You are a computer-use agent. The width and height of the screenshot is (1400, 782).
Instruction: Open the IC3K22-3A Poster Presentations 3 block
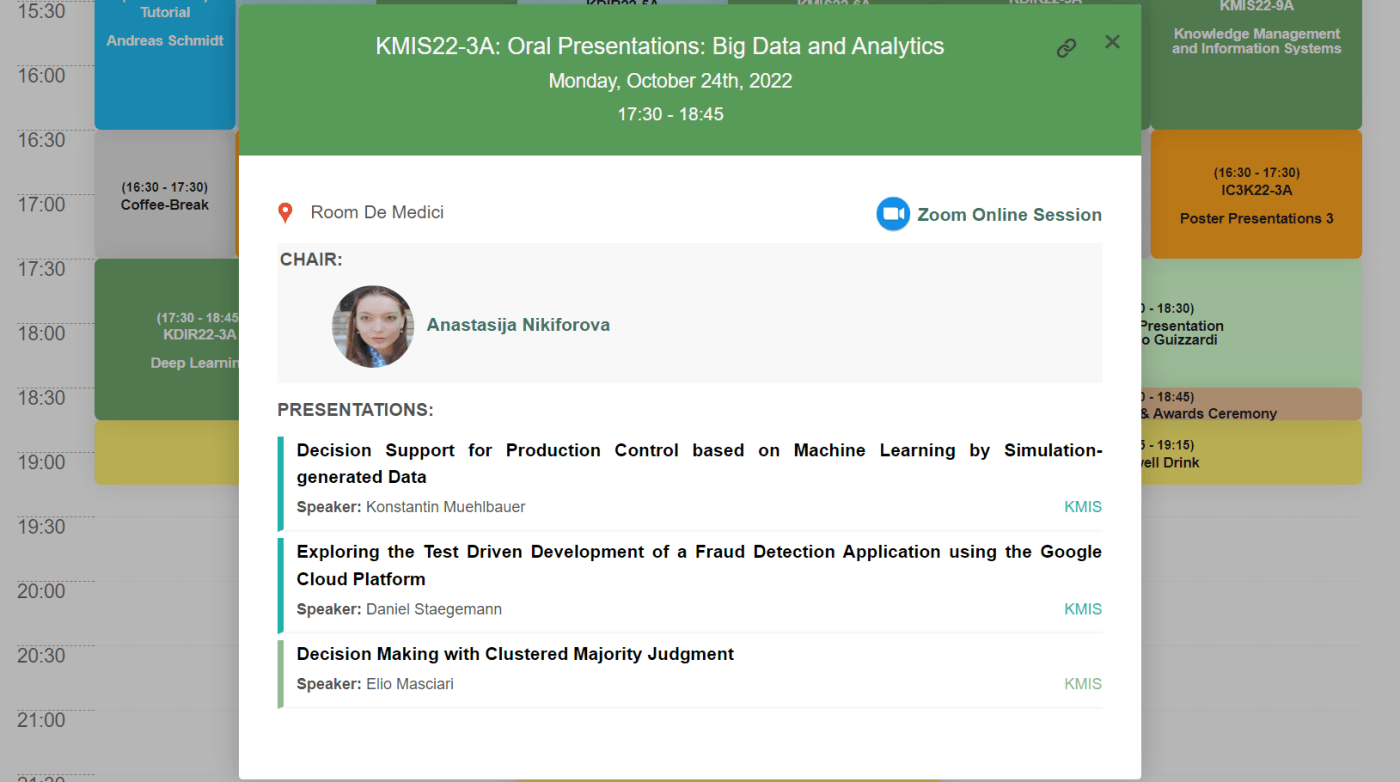(1256, 196)
